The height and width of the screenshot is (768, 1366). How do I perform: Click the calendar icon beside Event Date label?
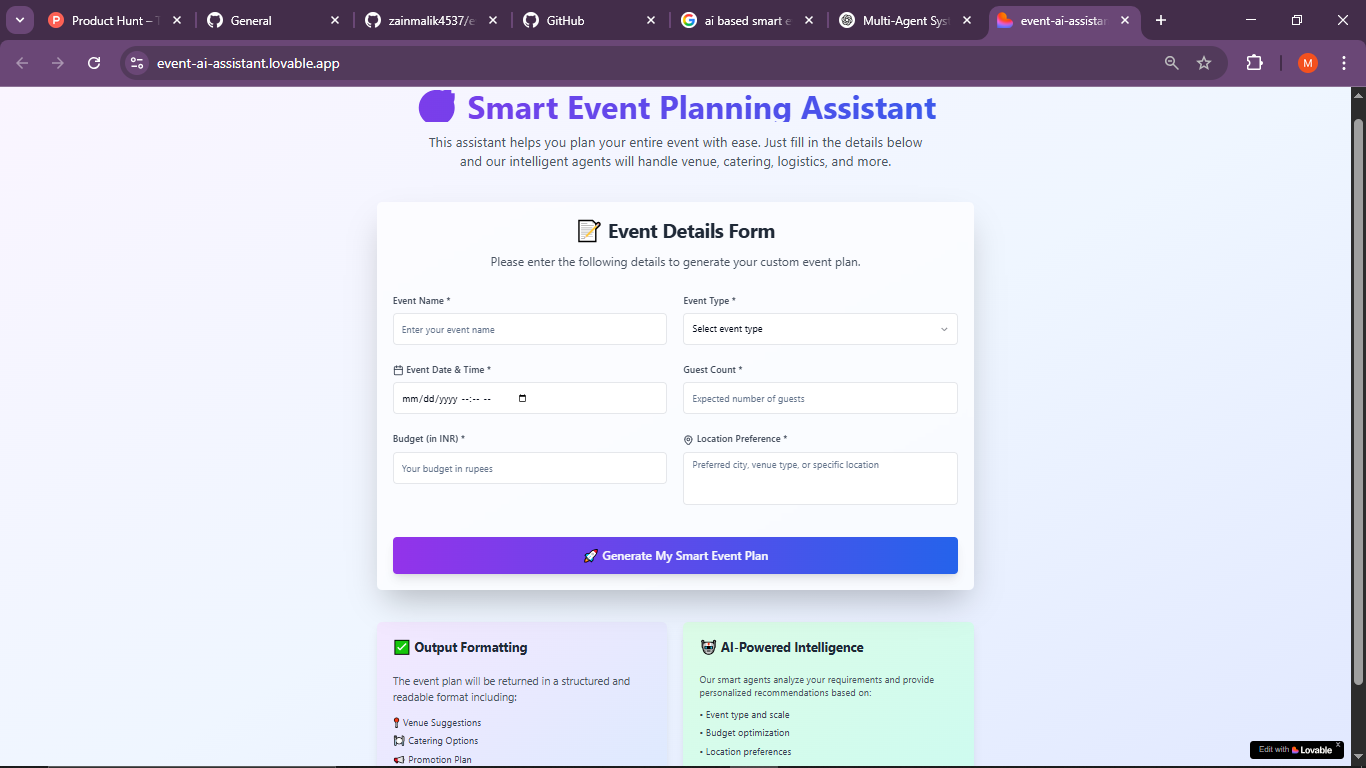click(398, 370)
